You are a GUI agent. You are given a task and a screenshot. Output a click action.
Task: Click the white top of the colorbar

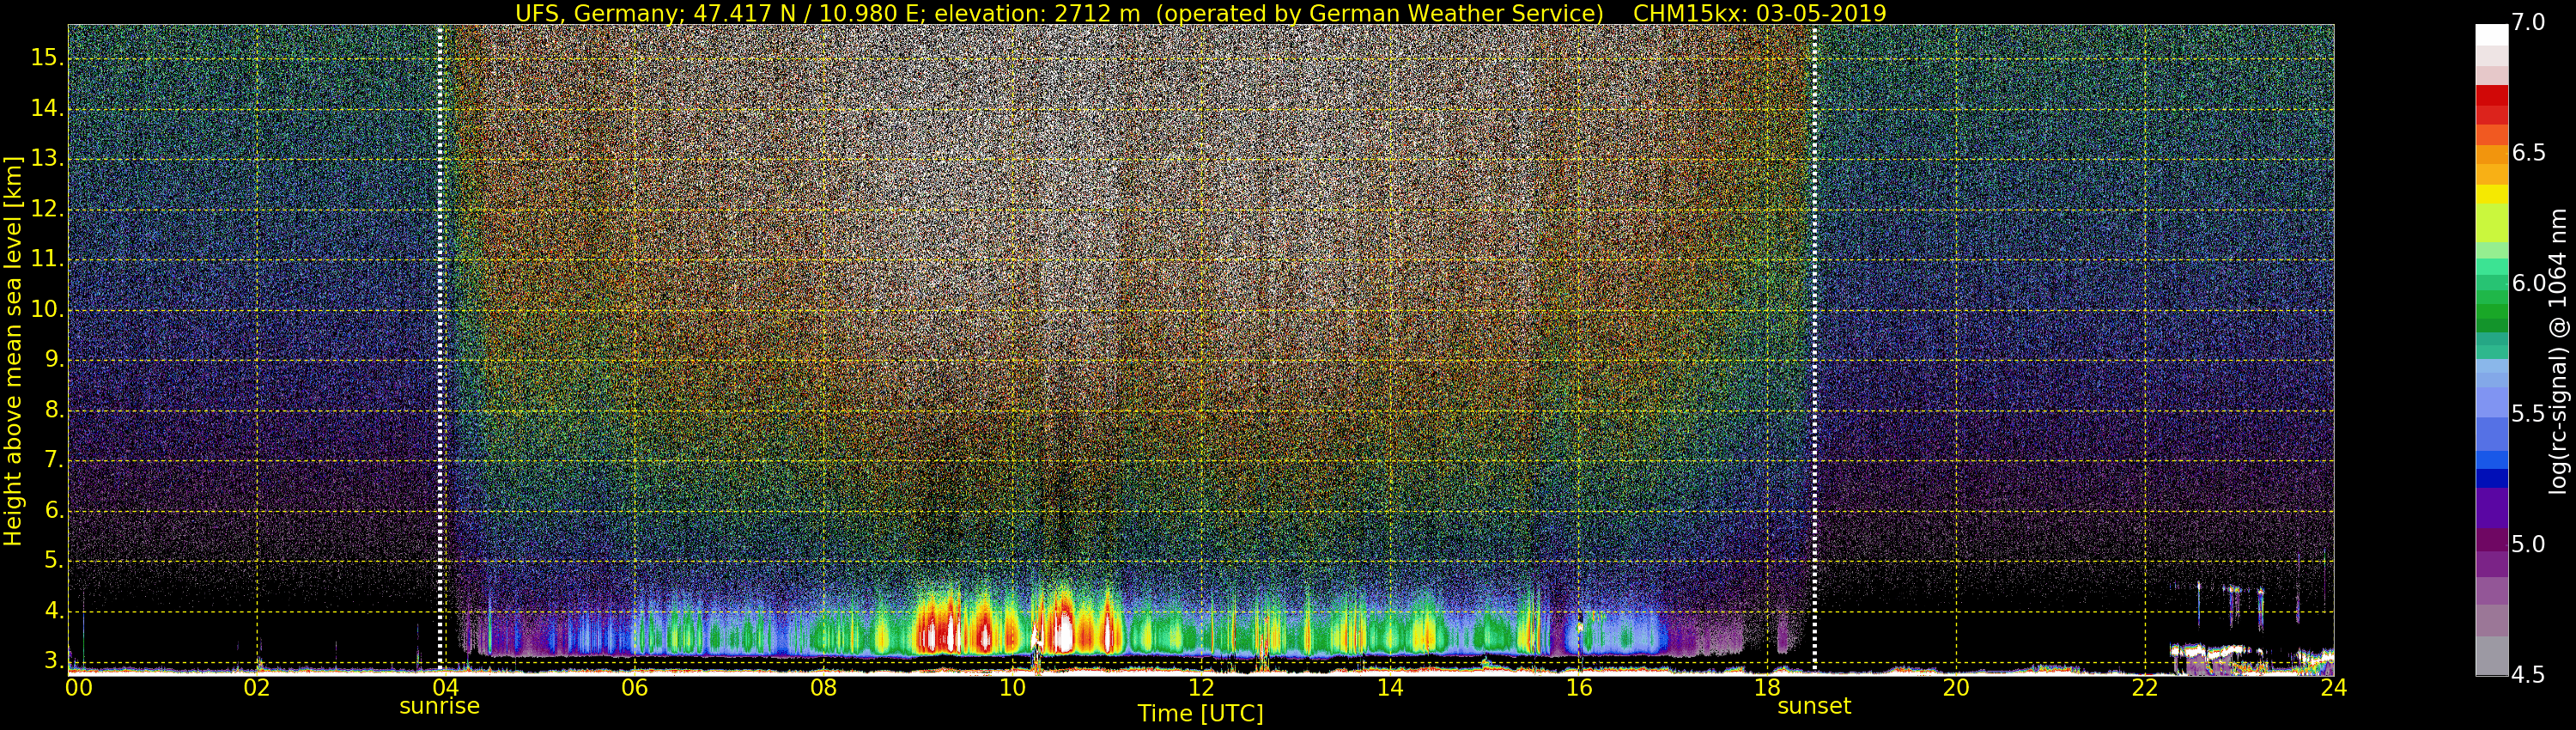click(x=2491, y=35)
